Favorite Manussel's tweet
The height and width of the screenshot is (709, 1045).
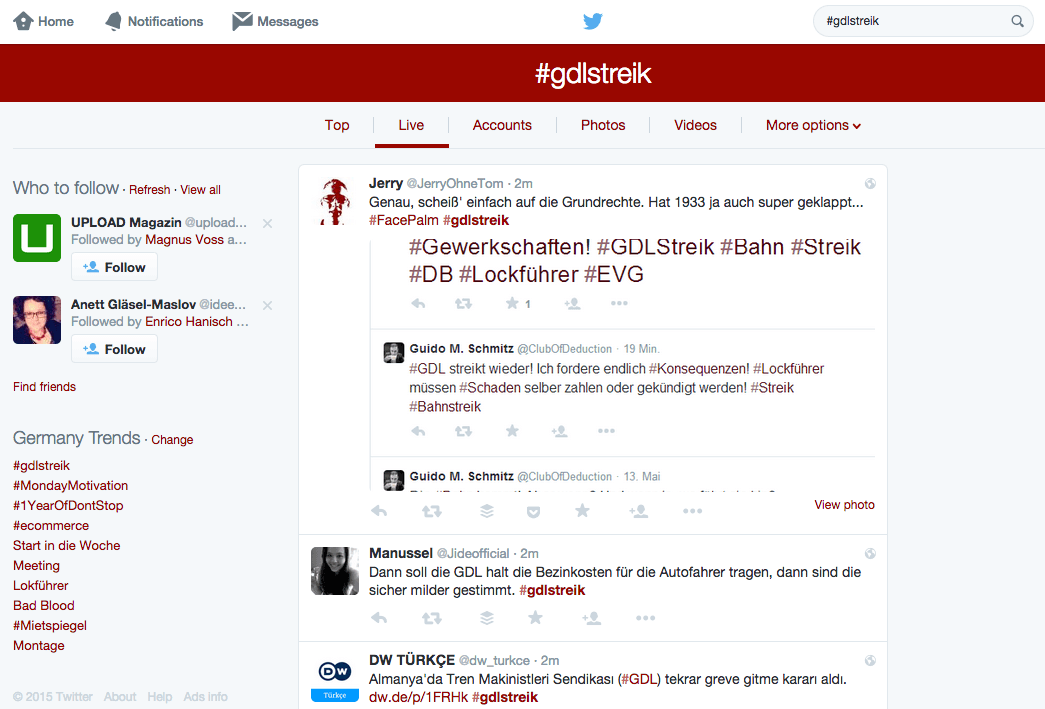click(535, 618)
